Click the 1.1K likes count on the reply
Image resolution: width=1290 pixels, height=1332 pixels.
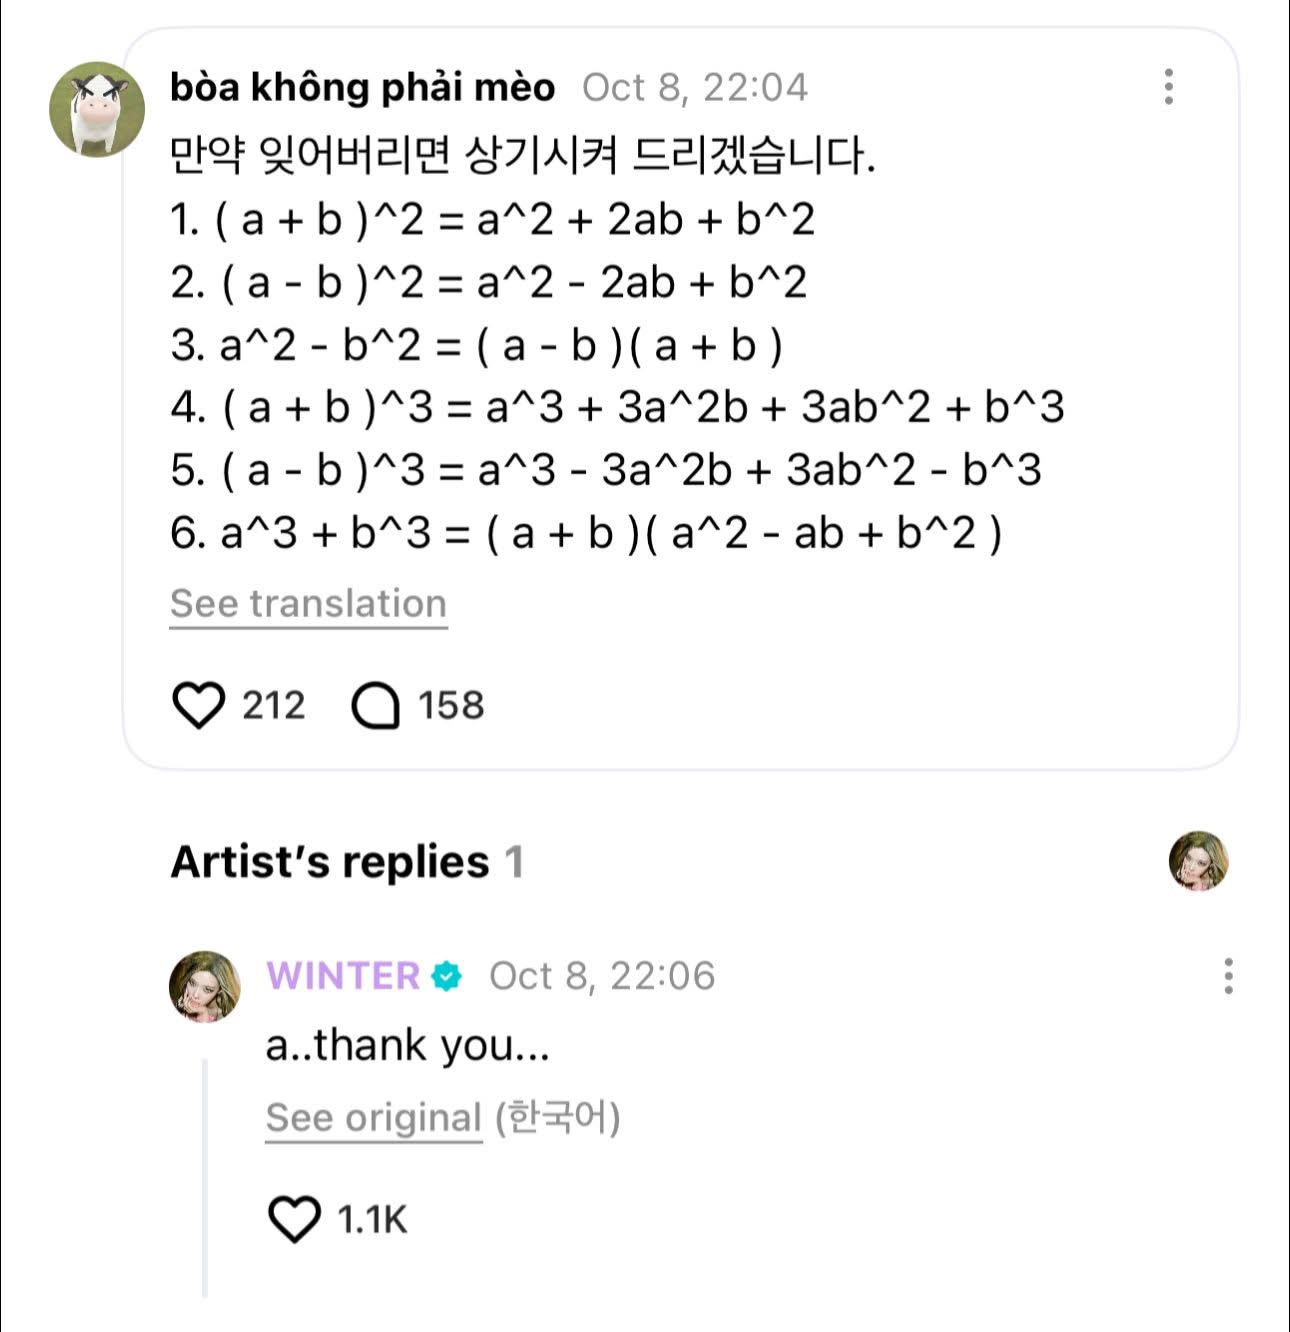click(x=372, y=1220)
